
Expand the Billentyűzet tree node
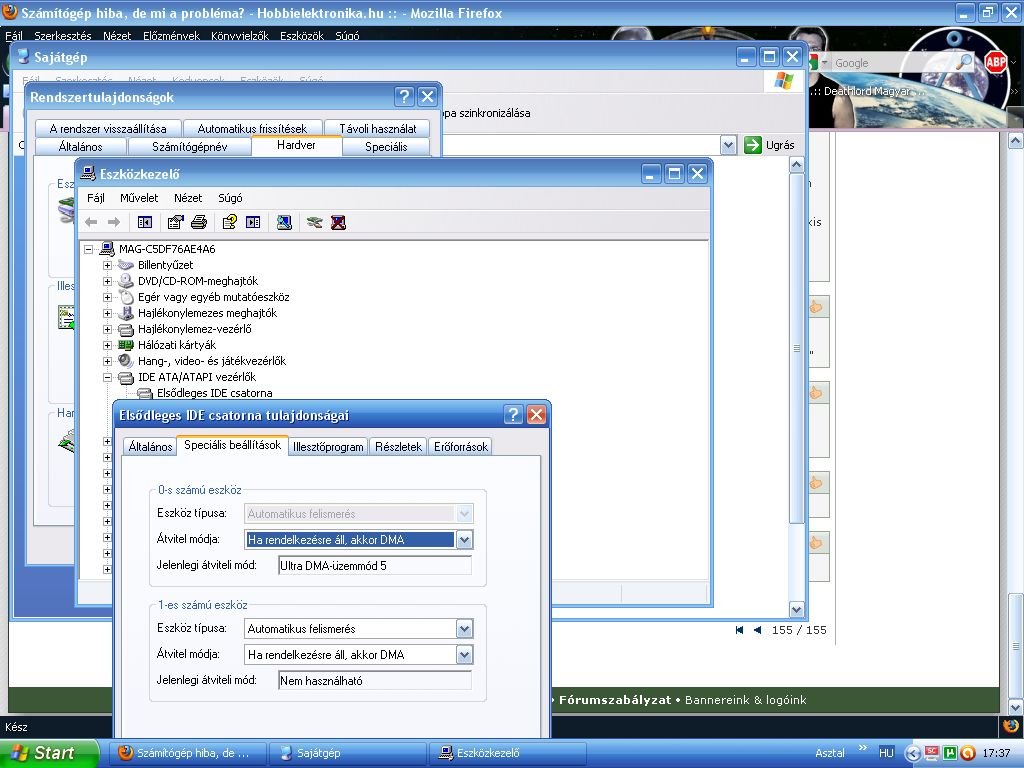(x=107, y=265)
